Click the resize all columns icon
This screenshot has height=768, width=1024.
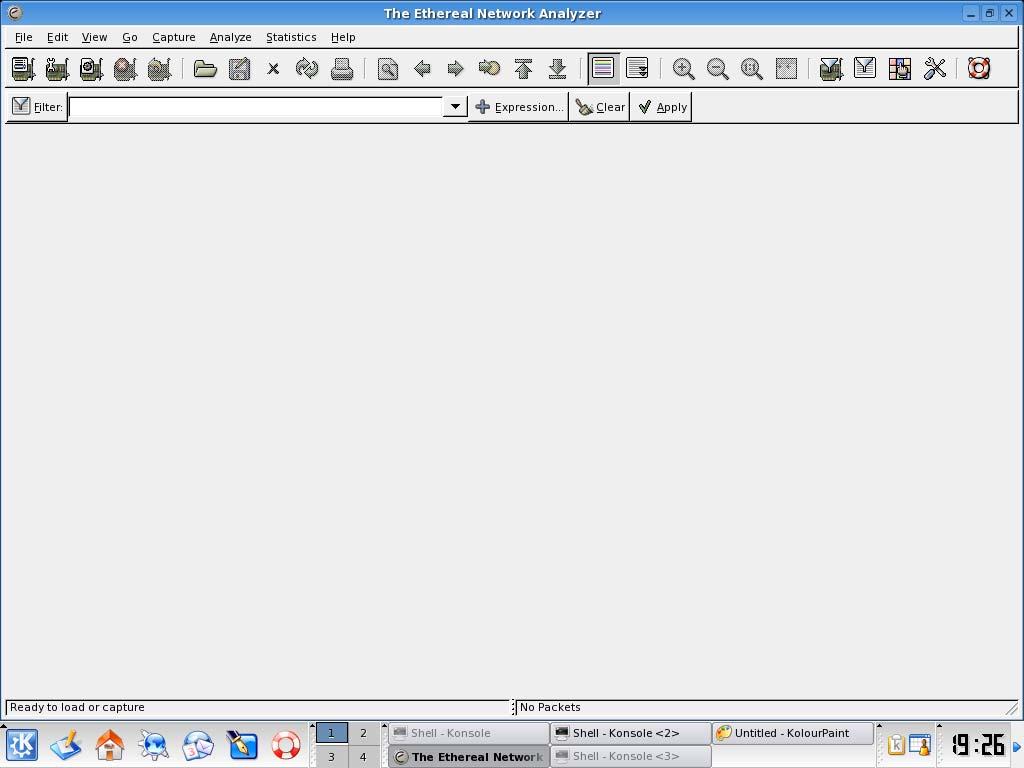(786, 69)
